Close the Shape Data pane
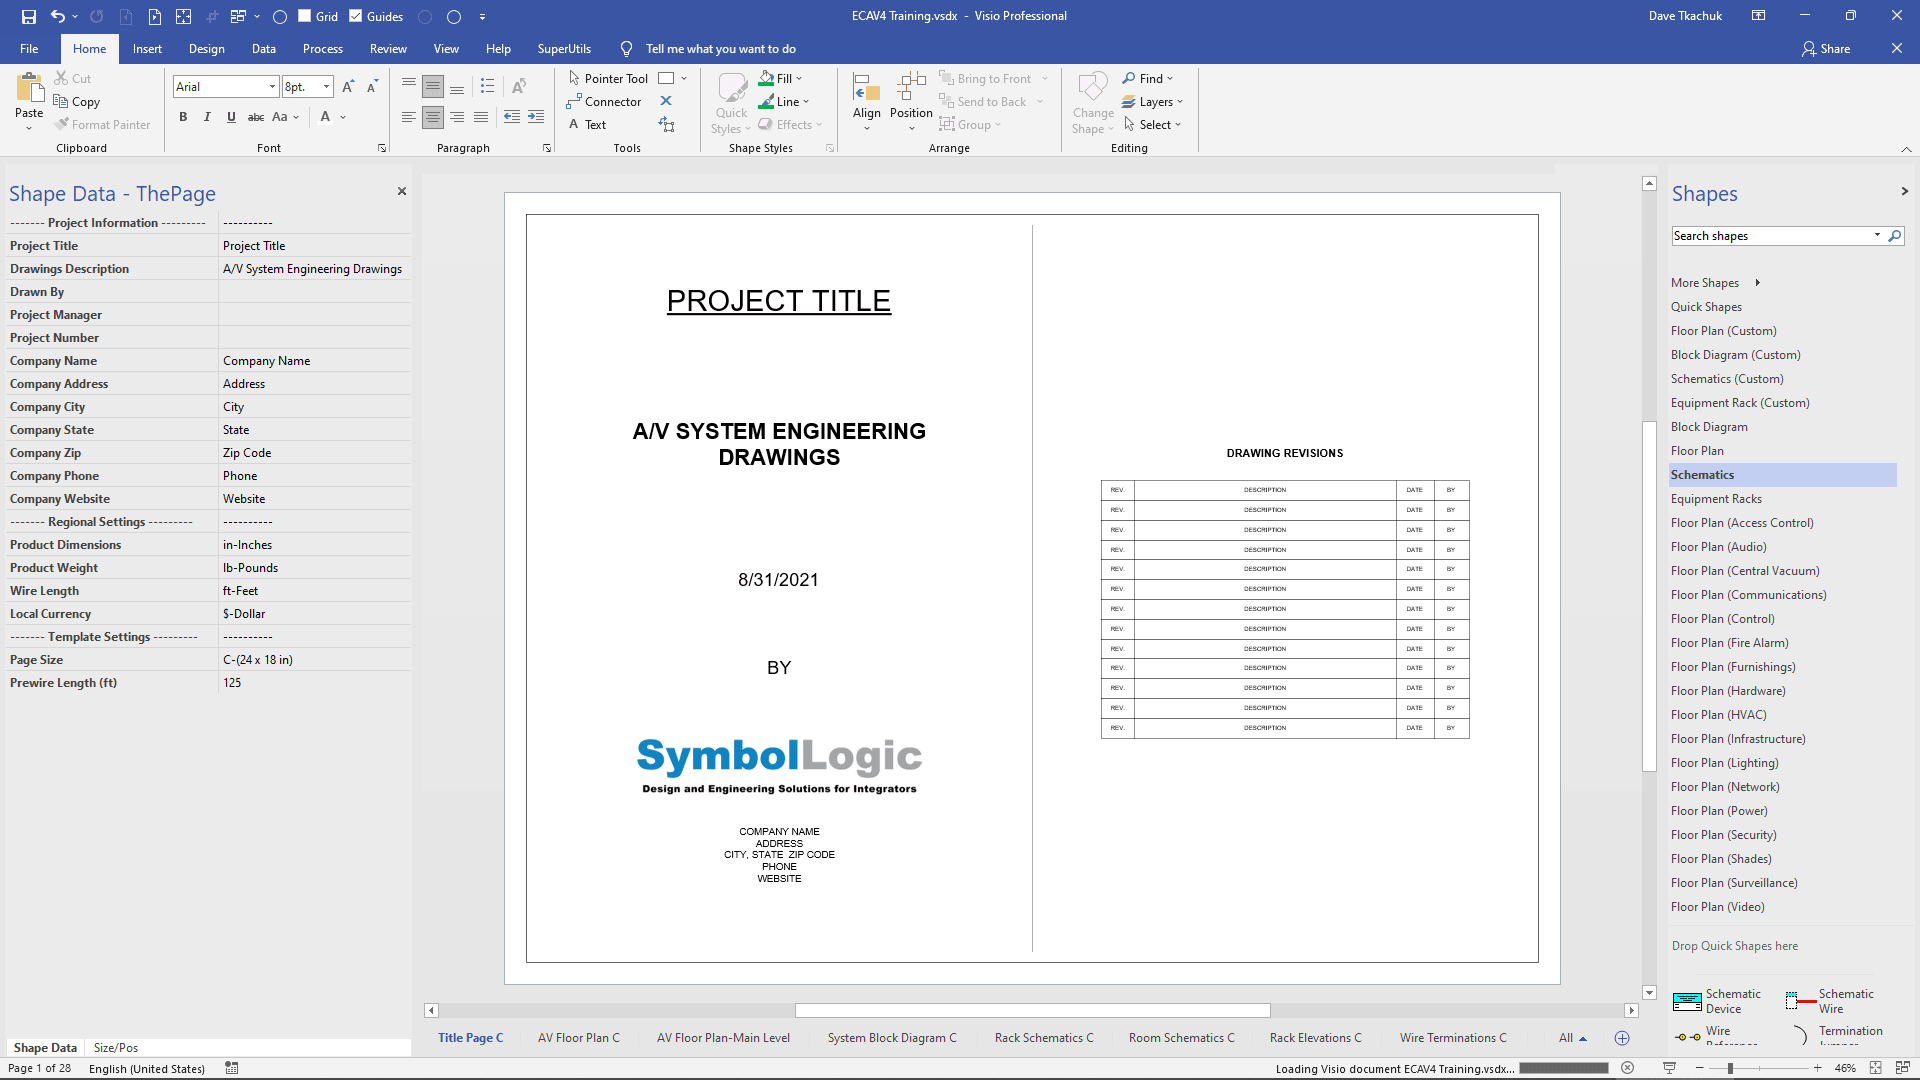Image resolution: width=1920 pixels, height=1080 pixels. click(402, 191)
